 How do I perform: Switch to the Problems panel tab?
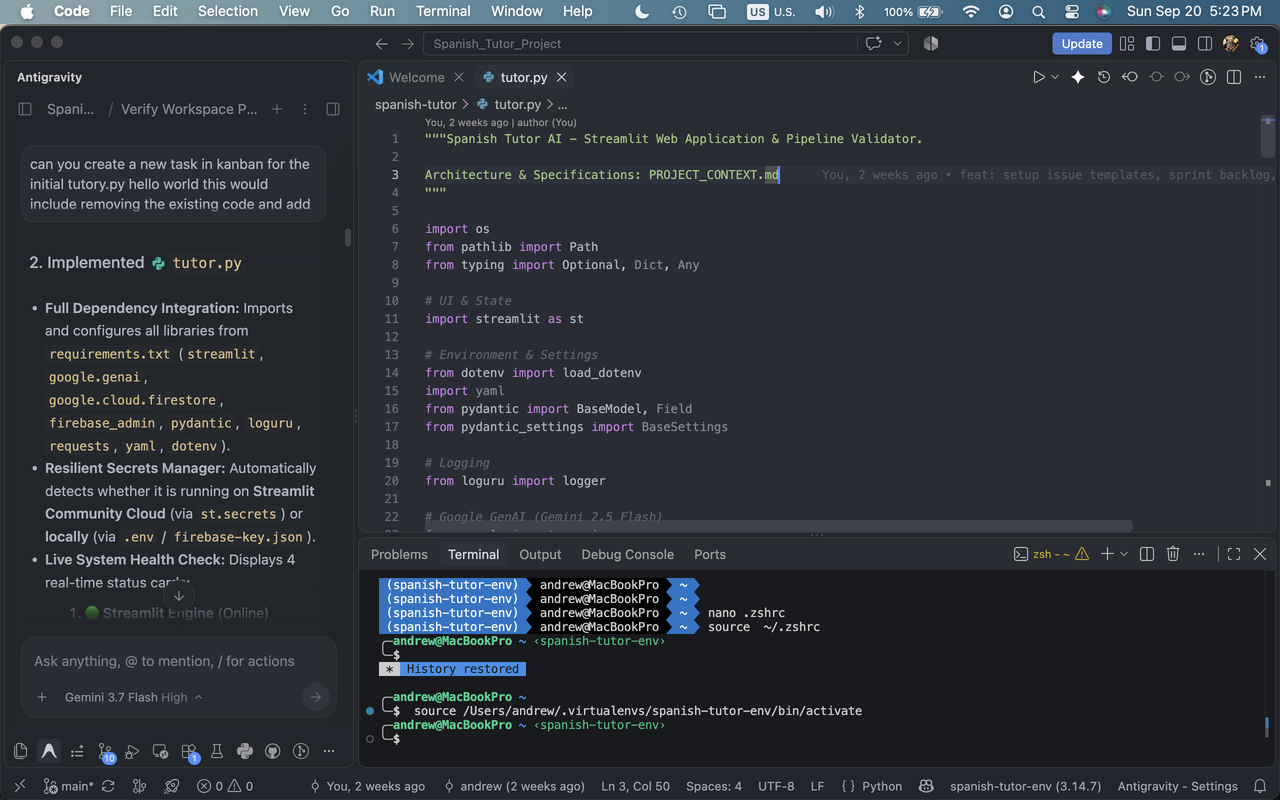tap(399, 554)
